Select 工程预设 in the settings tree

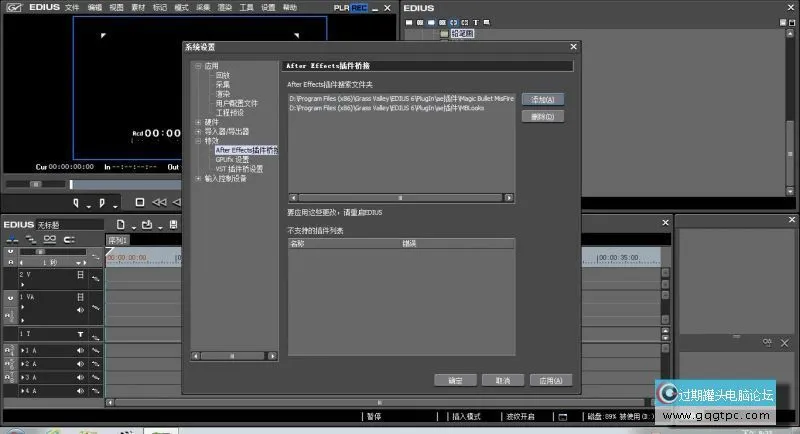pos(230,113)
